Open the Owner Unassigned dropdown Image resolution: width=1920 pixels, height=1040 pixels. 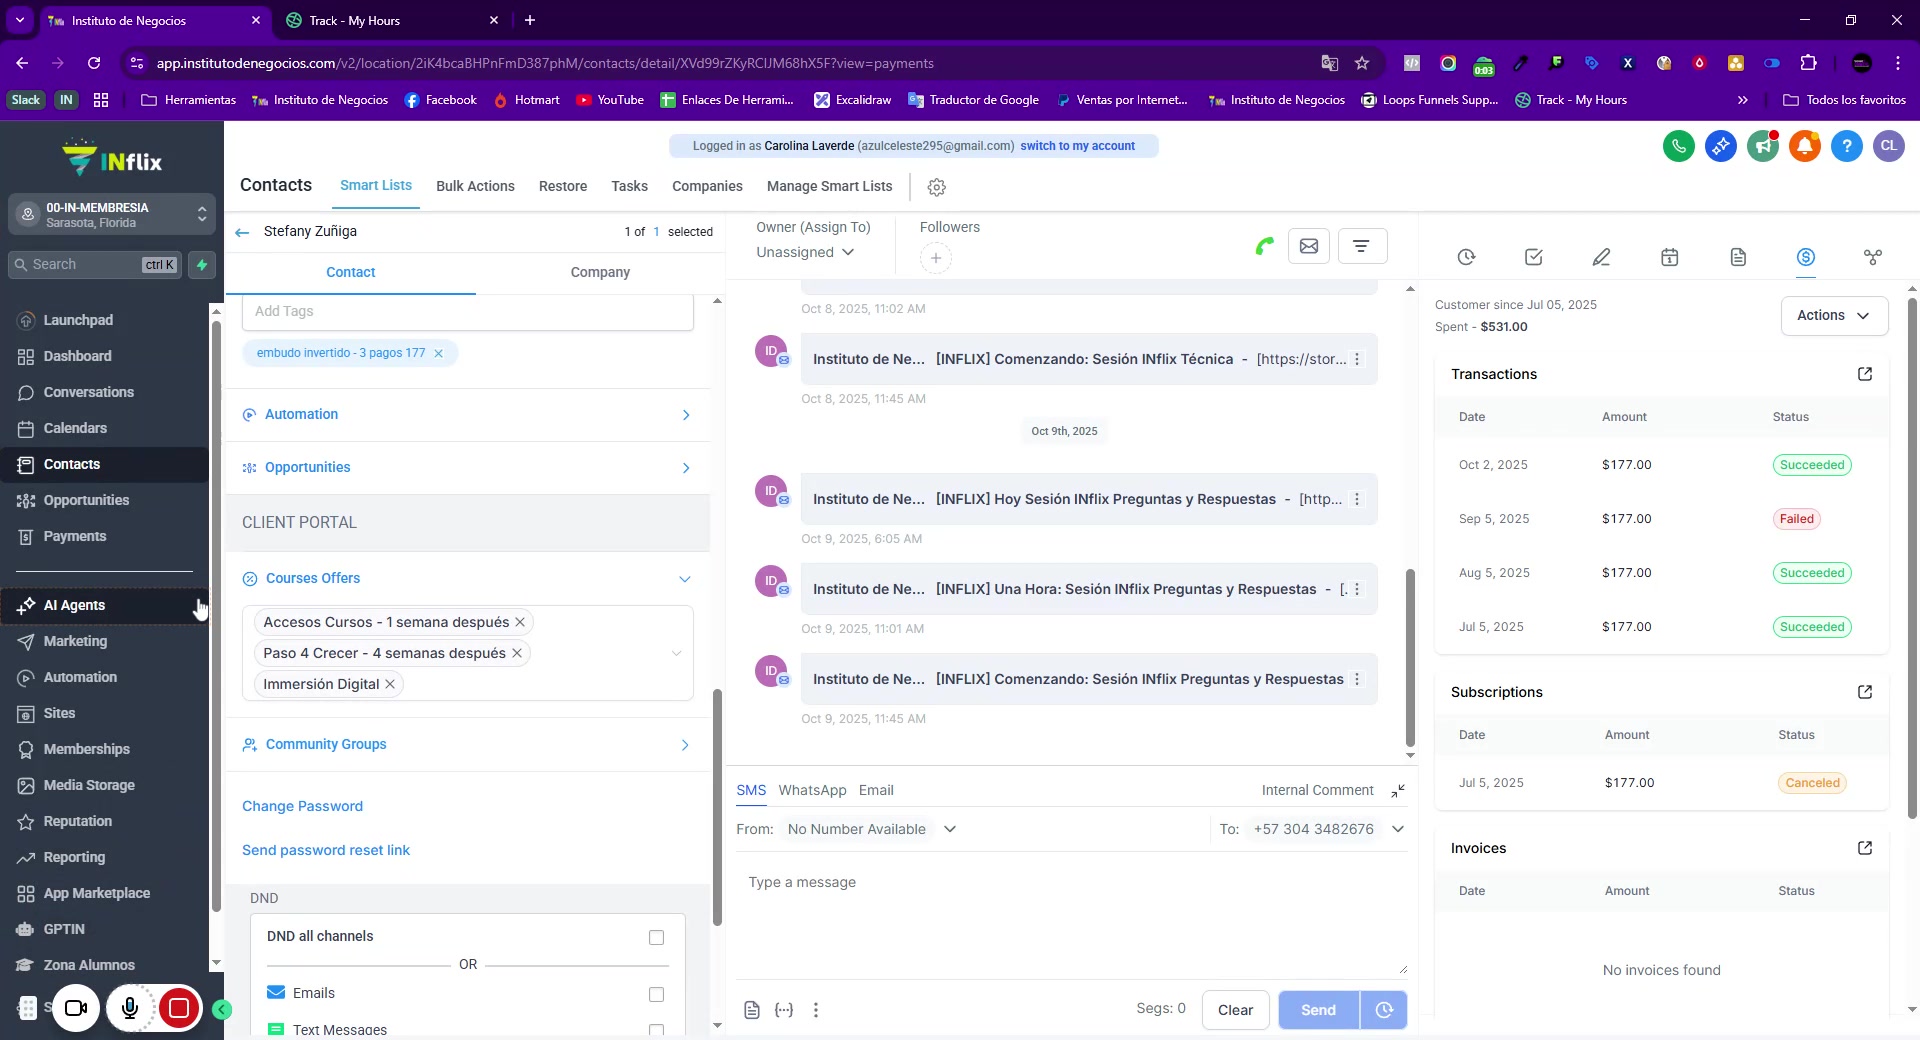click(x=805, y=252)
